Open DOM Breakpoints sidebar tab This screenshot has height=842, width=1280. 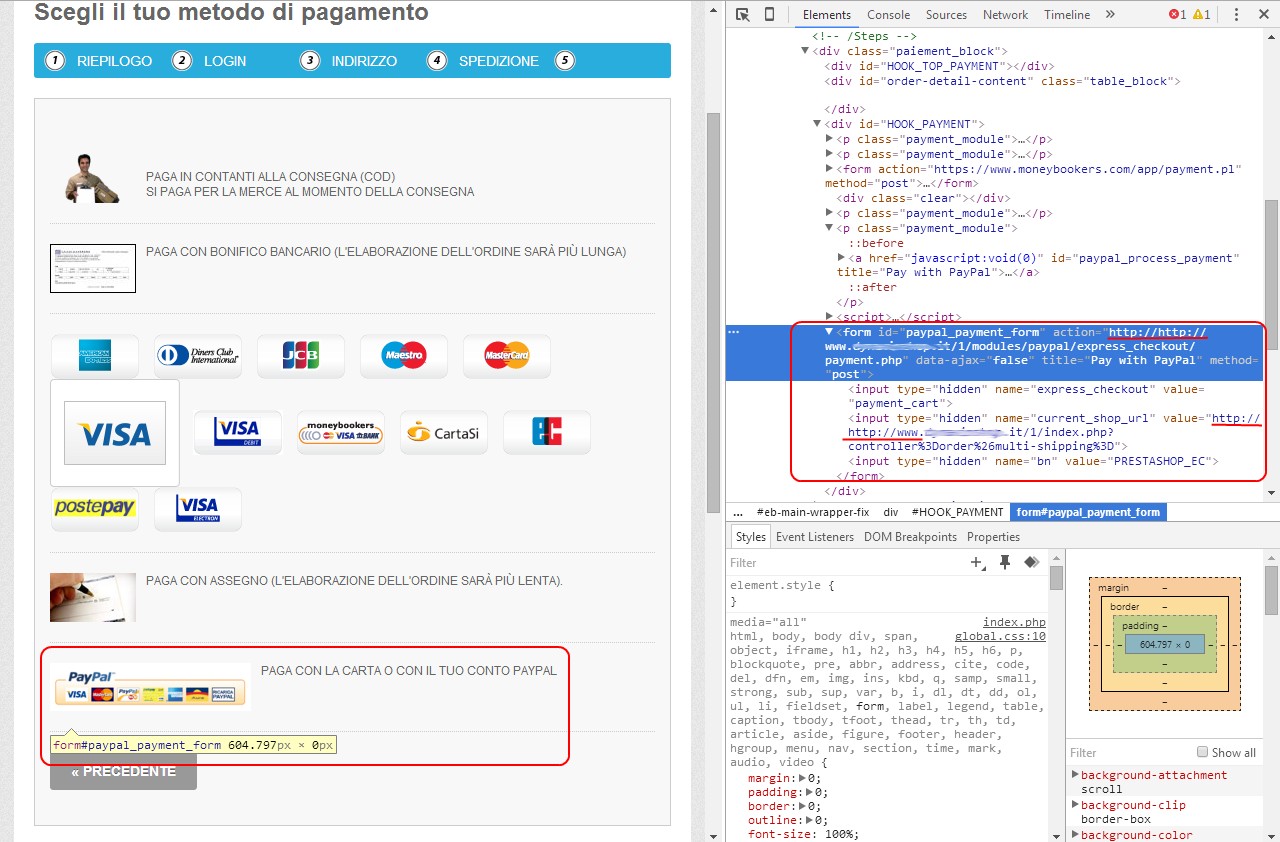(910, 537)
